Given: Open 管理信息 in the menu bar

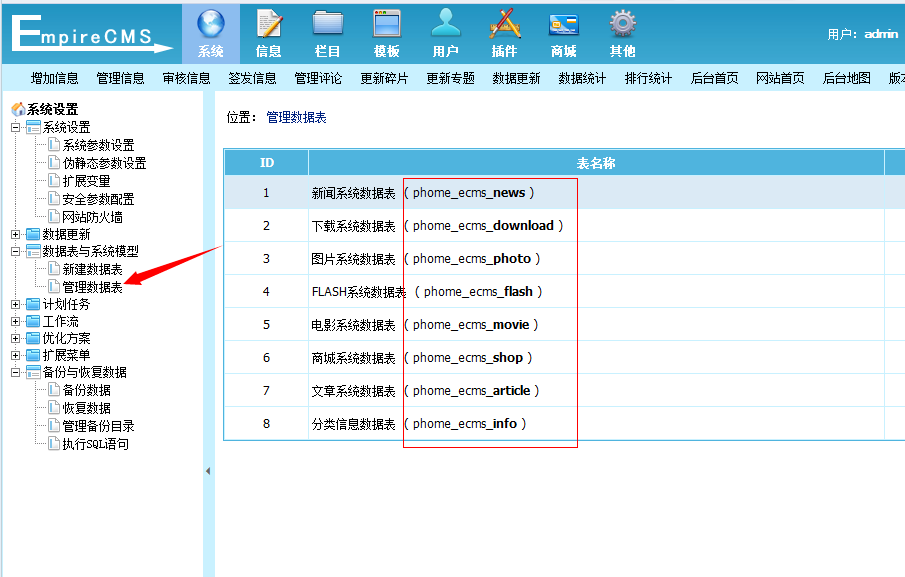Looking at the screenshot, I should (x=120, y=78).
